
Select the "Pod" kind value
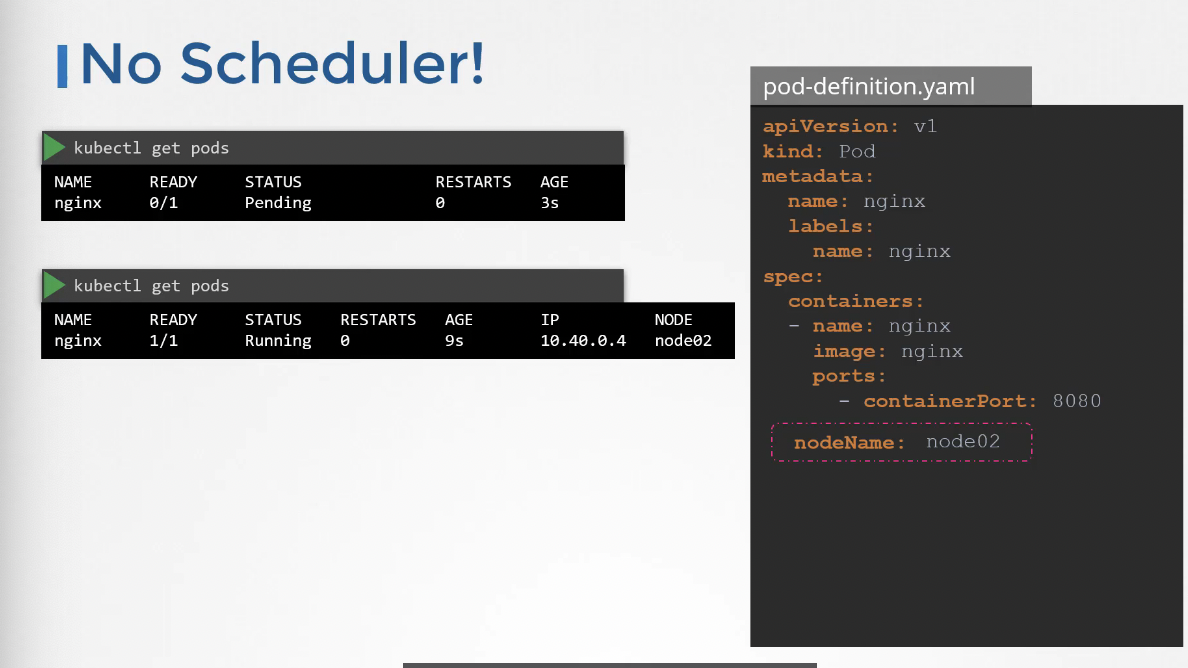click(857, 151)
